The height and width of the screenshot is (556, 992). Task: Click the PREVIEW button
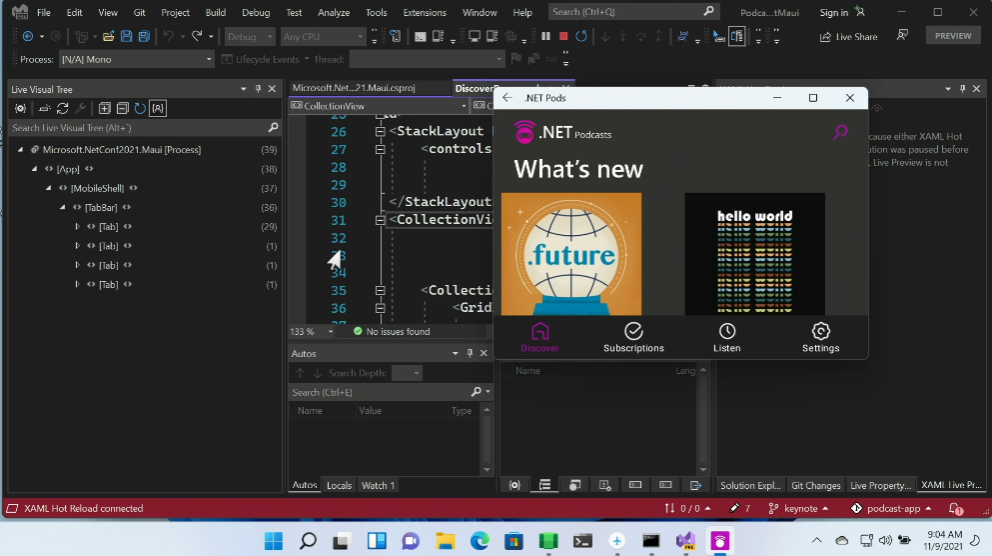point(952,35)
